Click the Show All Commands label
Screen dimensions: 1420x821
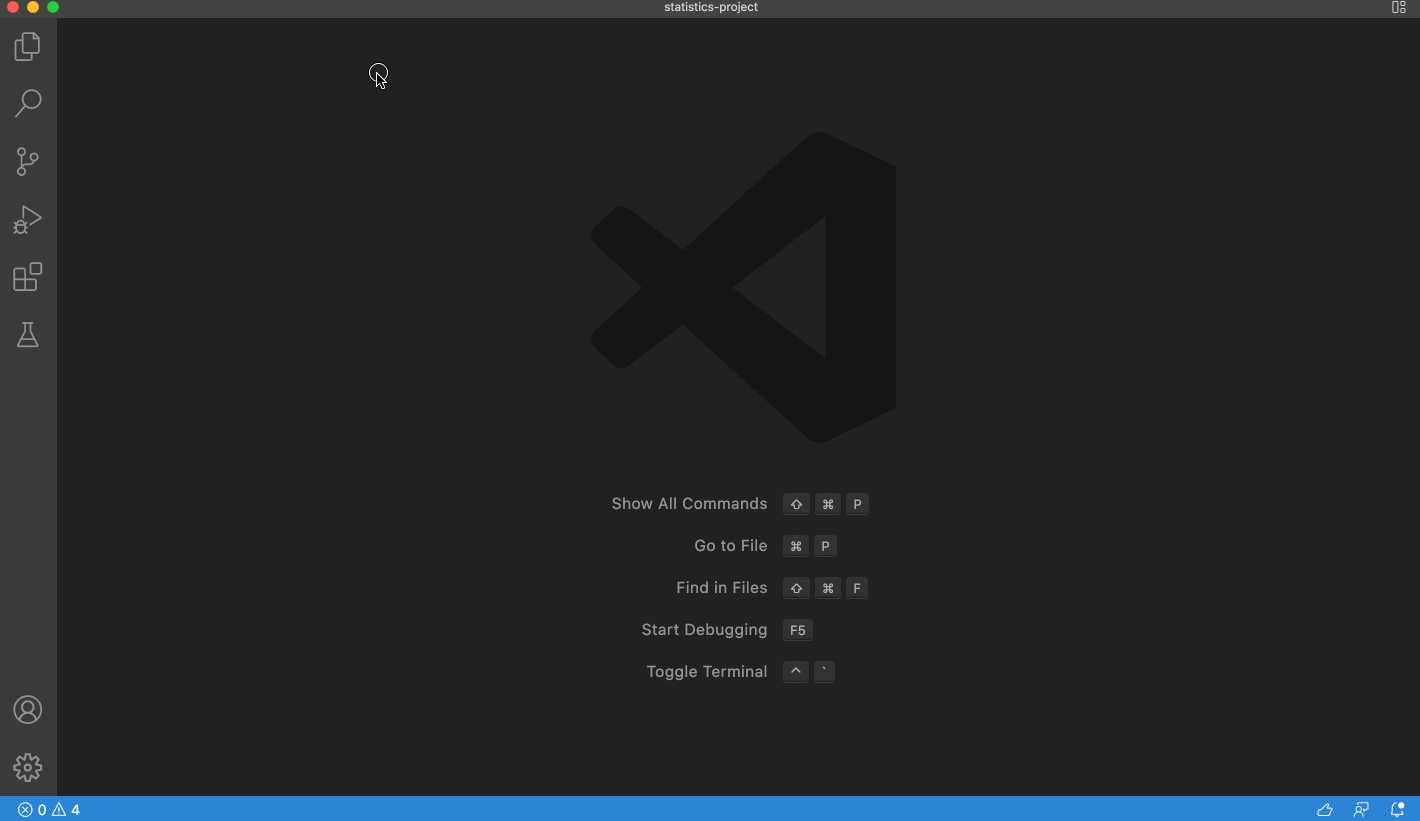[689, 504]
